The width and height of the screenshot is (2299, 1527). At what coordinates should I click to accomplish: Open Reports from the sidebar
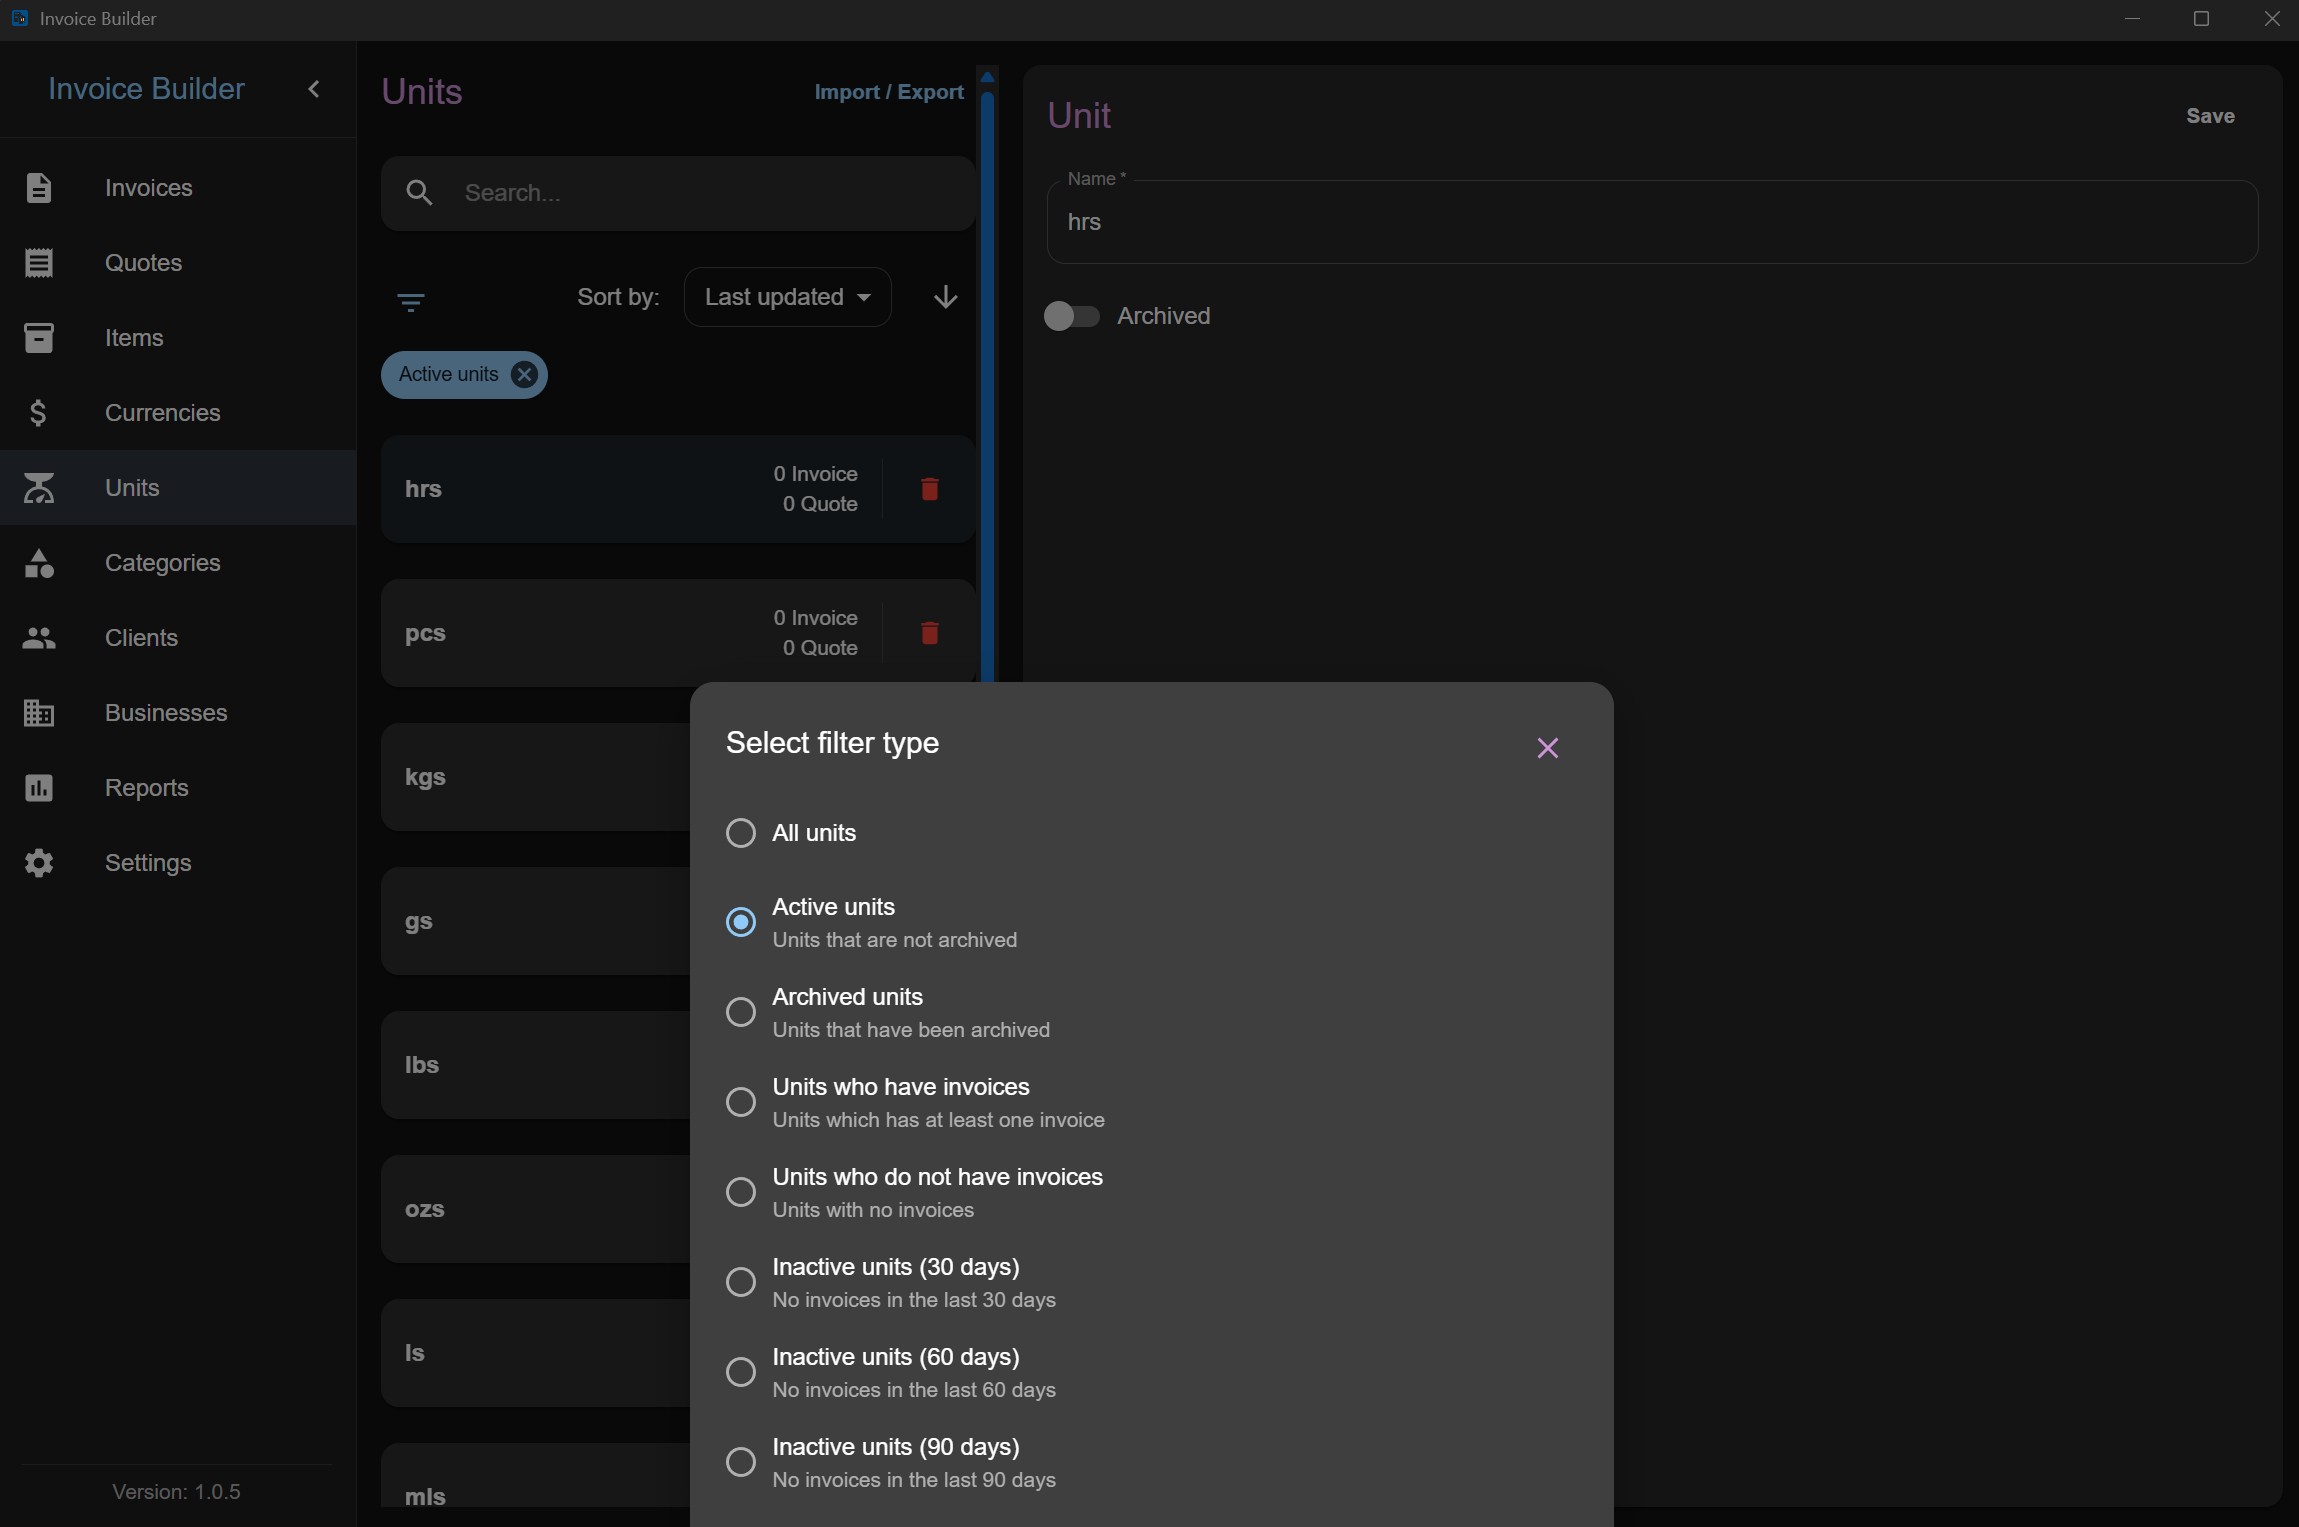point(178,787)
